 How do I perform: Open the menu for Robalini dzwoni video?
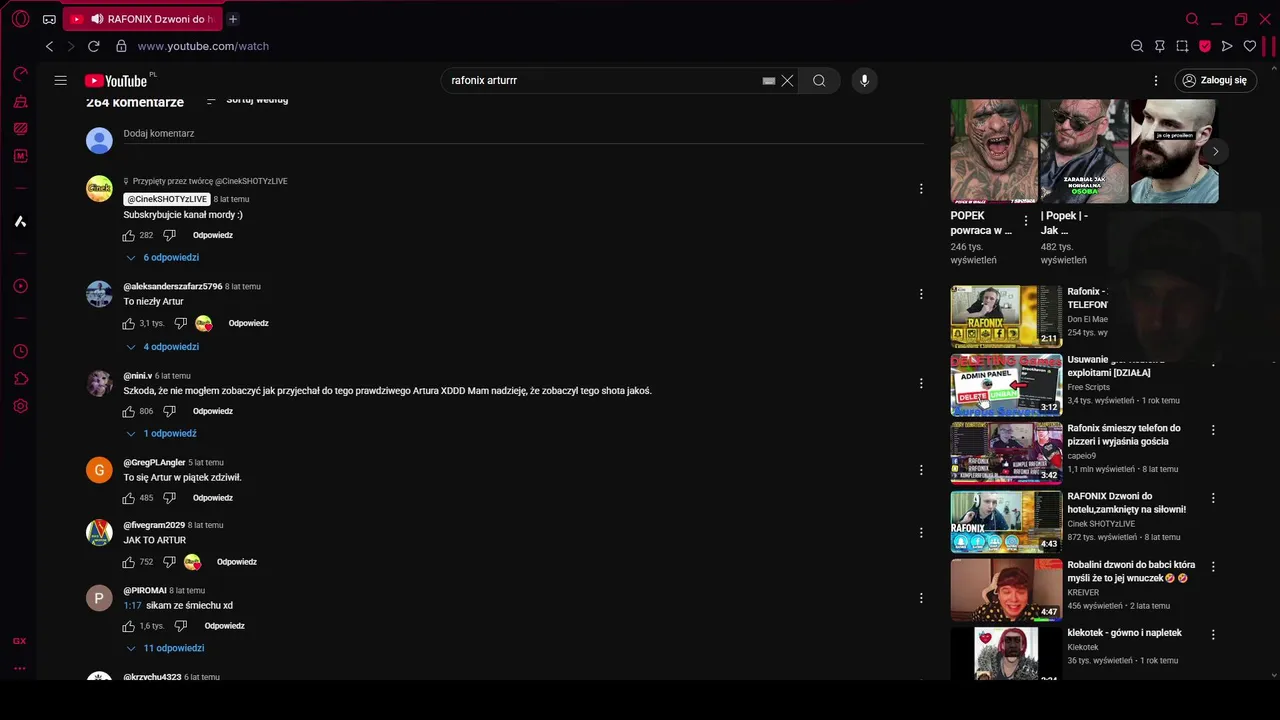(x=1213, y=567)
